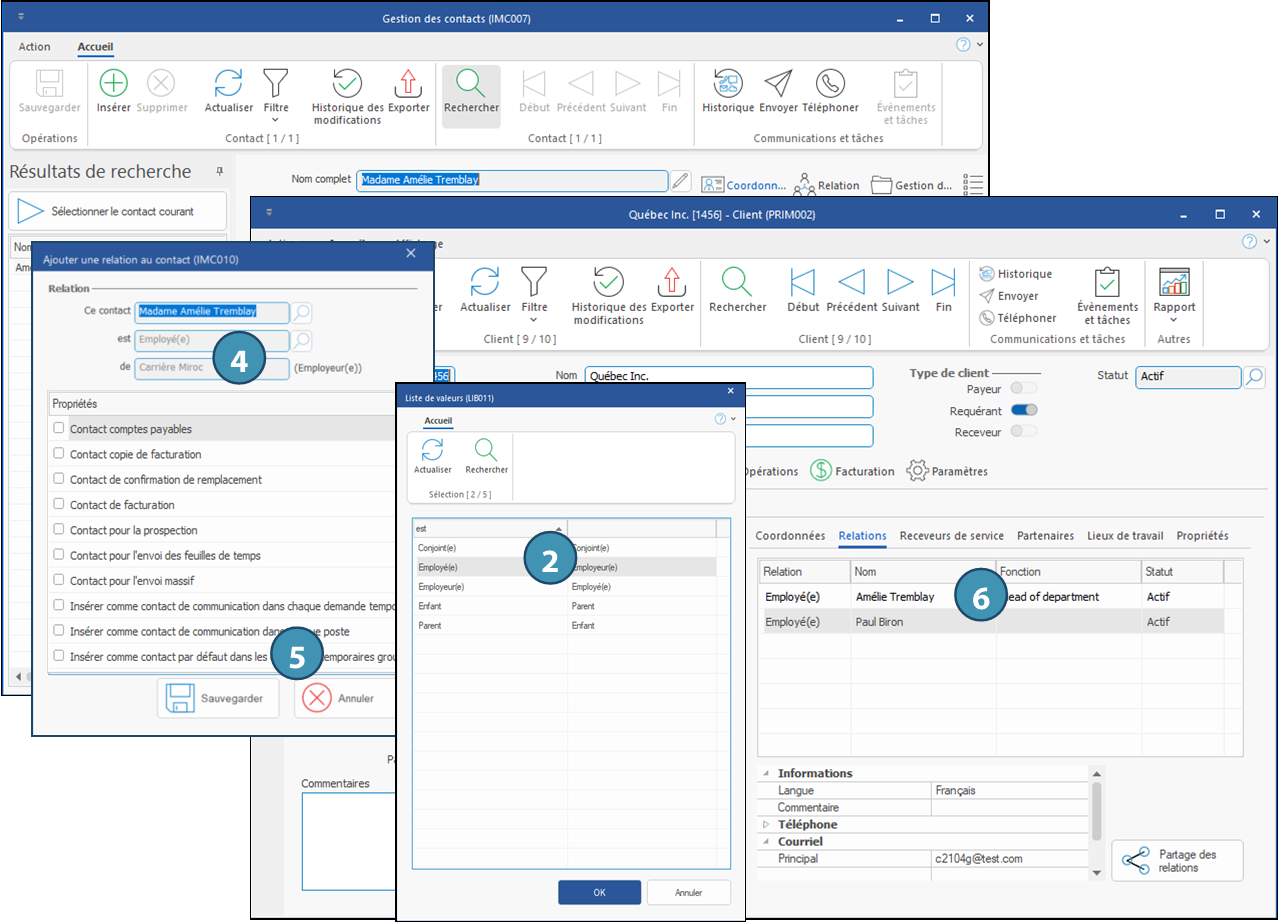Enable the Payeur toggle switch

1024,388
